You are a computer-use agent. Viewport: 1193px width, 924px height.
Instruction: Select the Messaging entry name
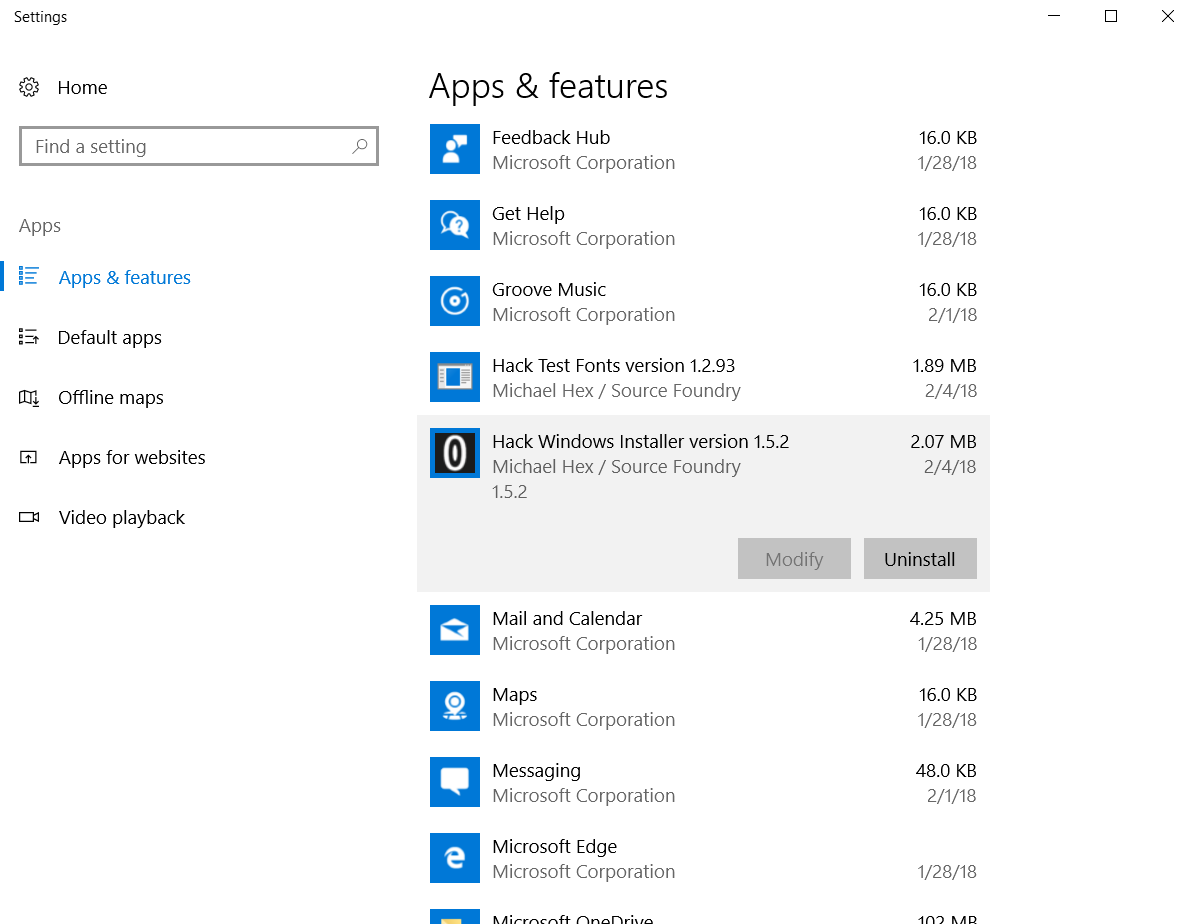[x=536, y=770]
